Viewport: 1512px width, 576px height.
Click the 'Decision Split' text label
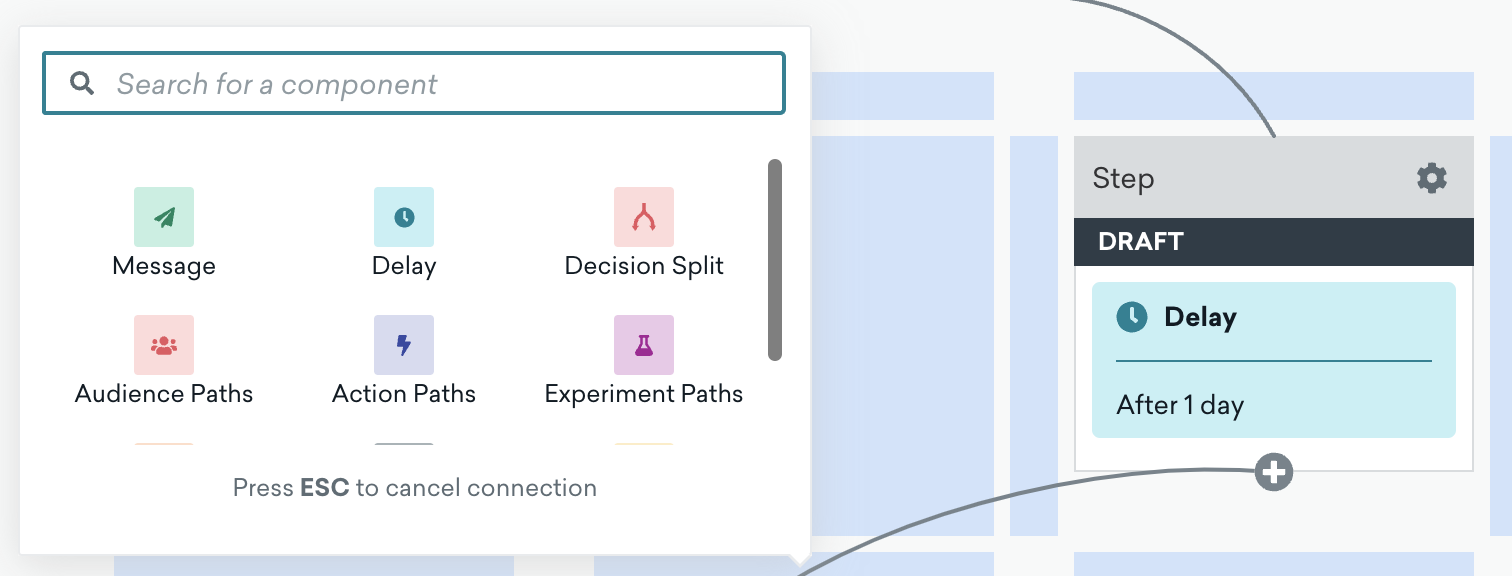644,266
